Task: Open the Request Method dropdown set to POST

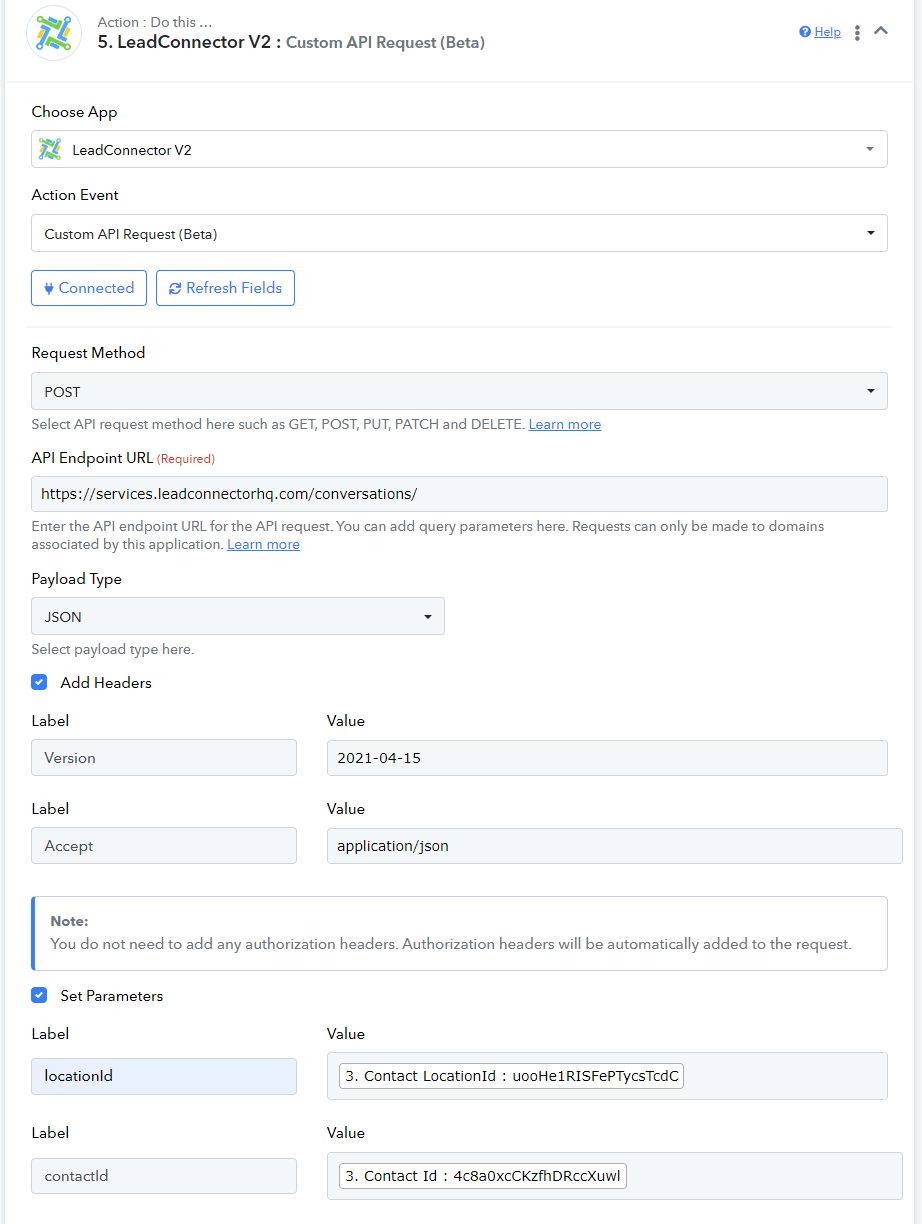Action: coord(459,391)
